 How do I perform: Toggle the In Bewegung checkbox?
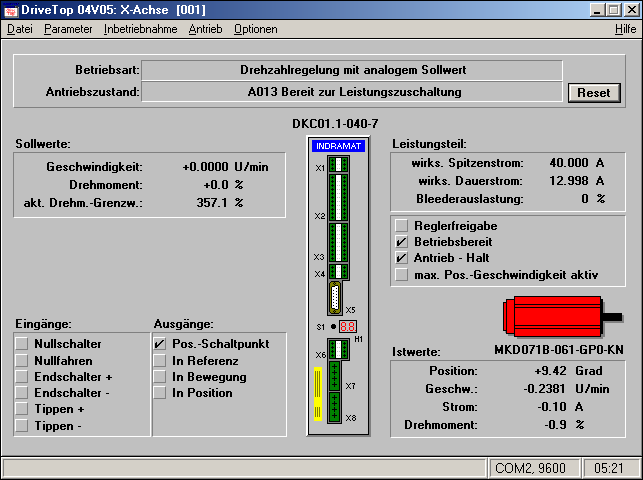(160, 376)
